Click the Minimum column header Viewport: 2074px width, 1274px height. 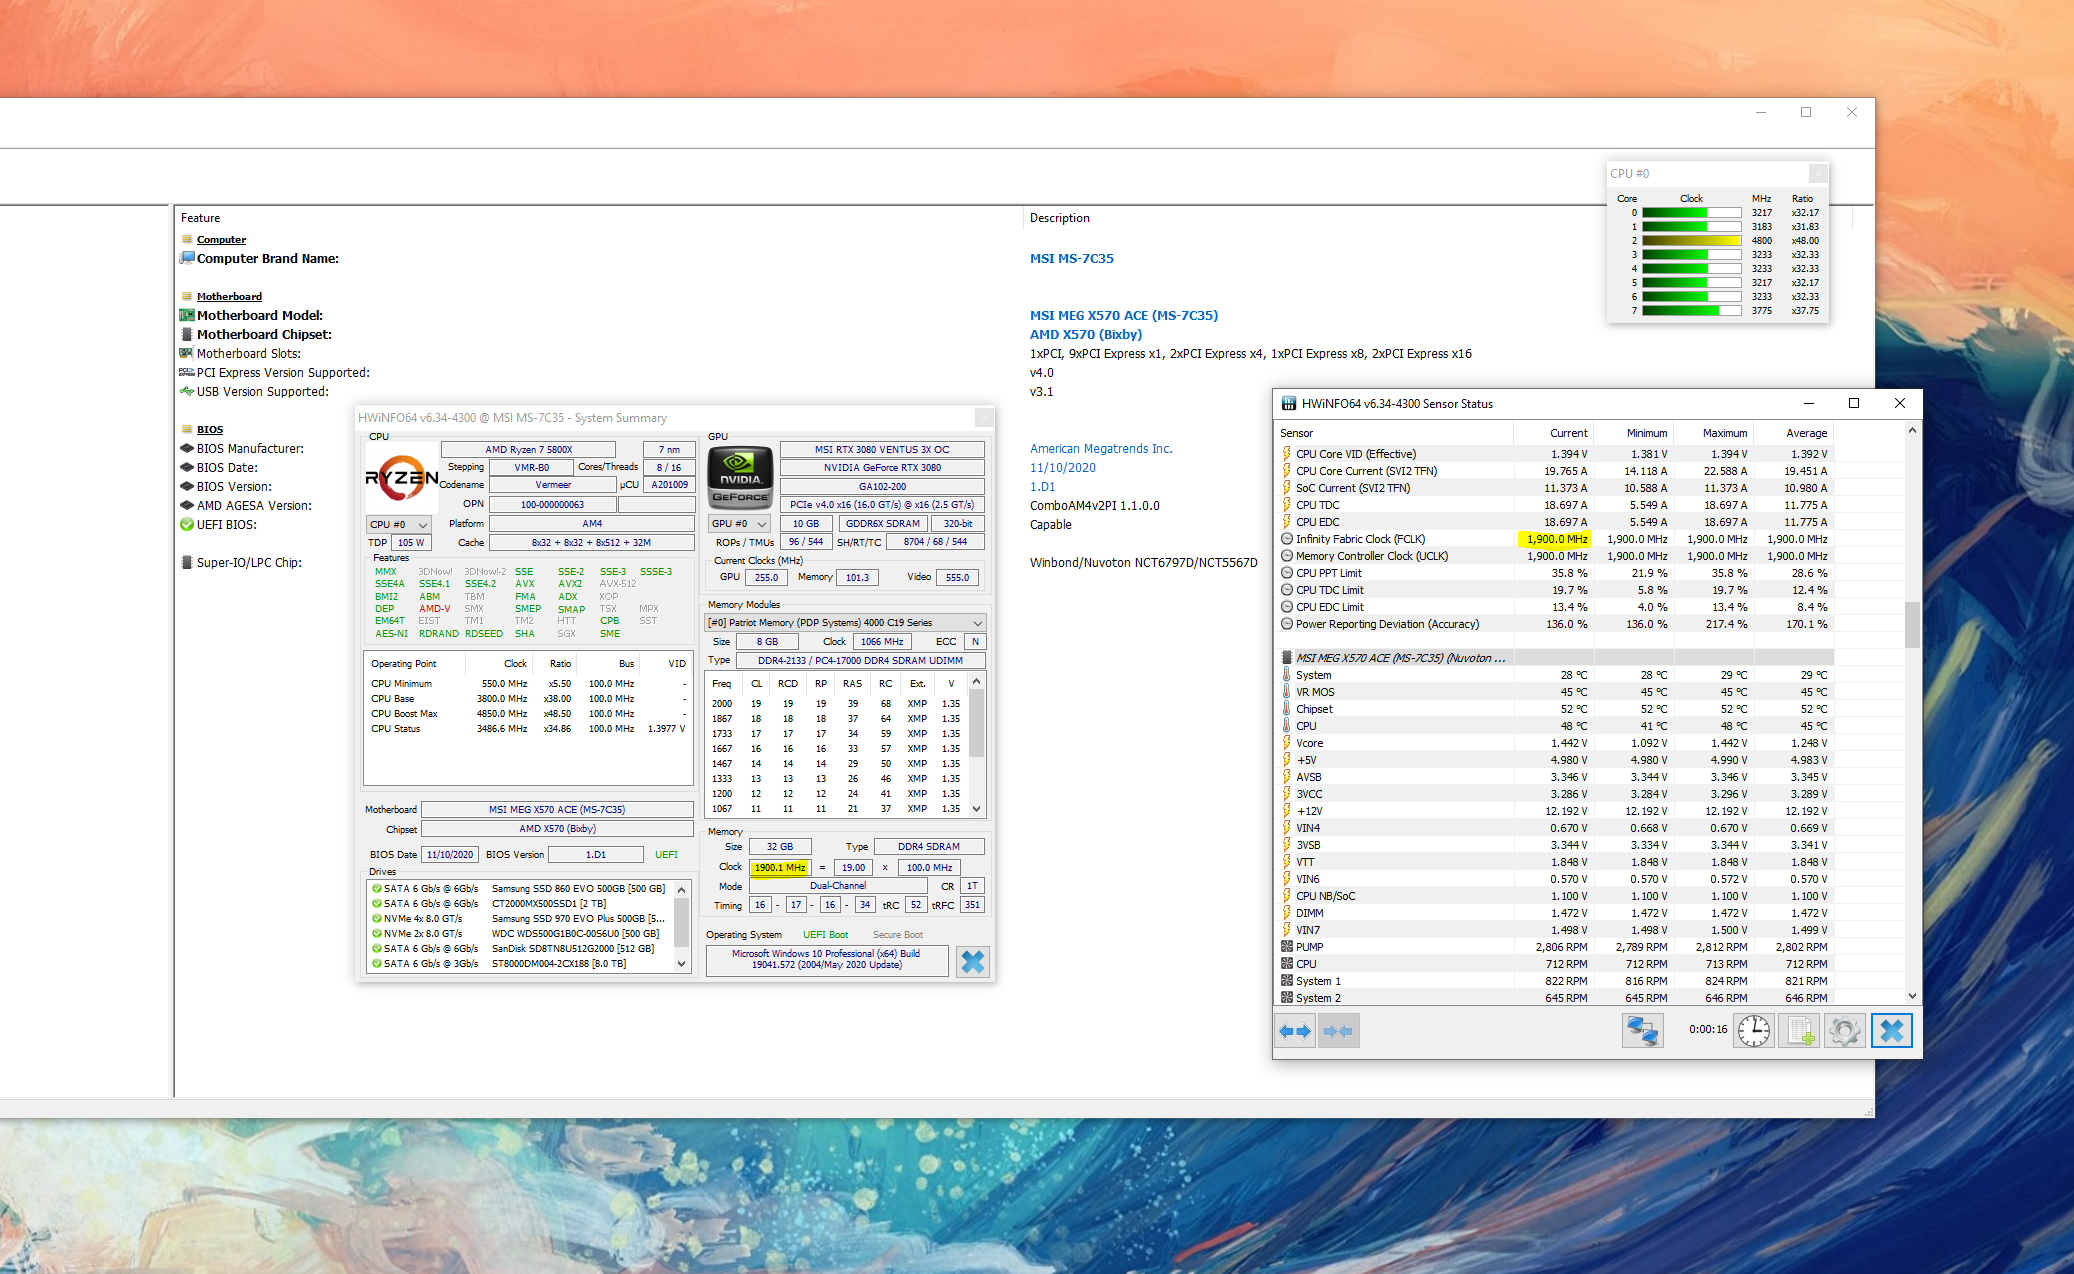click(1634, 433)
